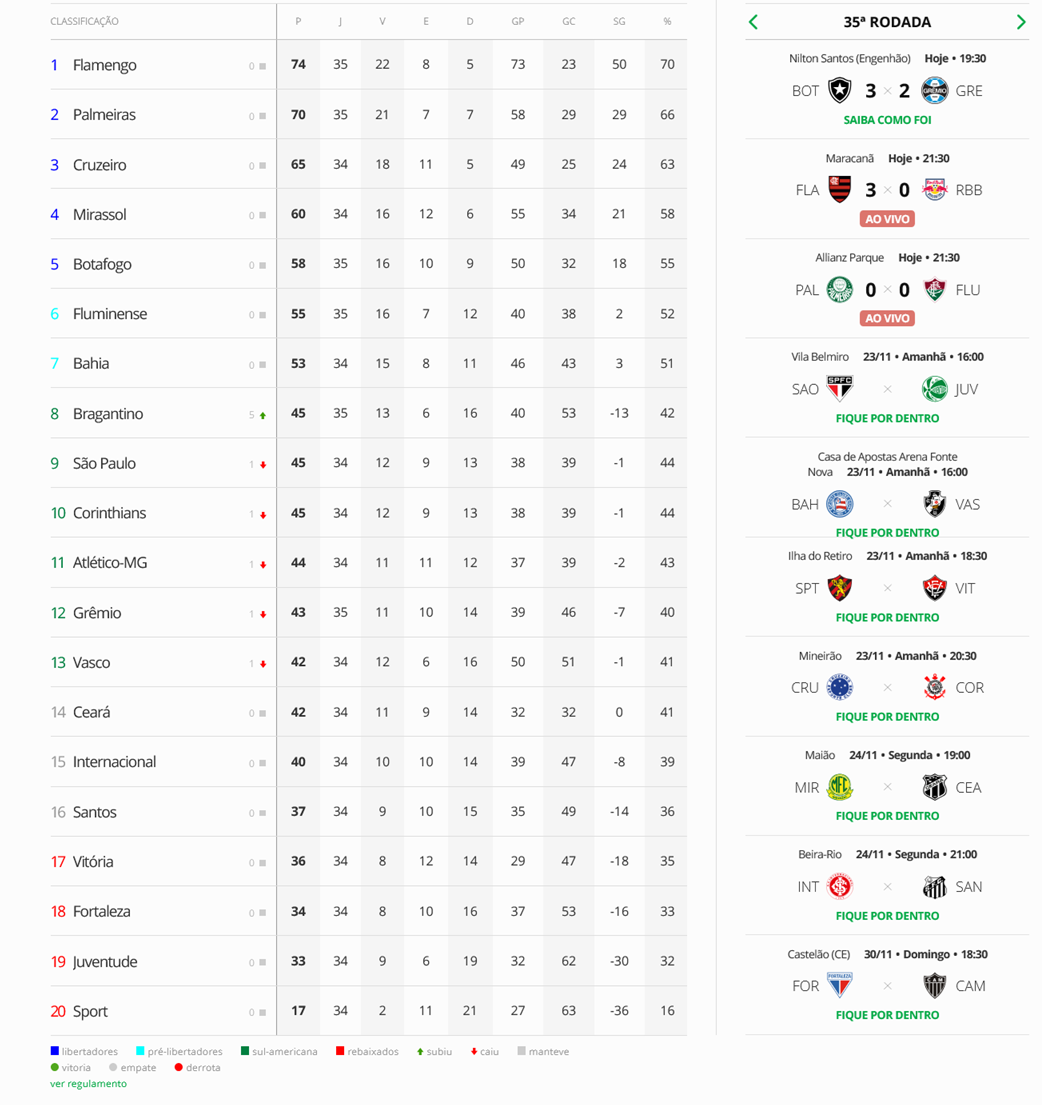Click the Fluminense crest beside FLU
Image resolution: width=1042 pixels, height=1105 pixels.
[x=934, y=290]
